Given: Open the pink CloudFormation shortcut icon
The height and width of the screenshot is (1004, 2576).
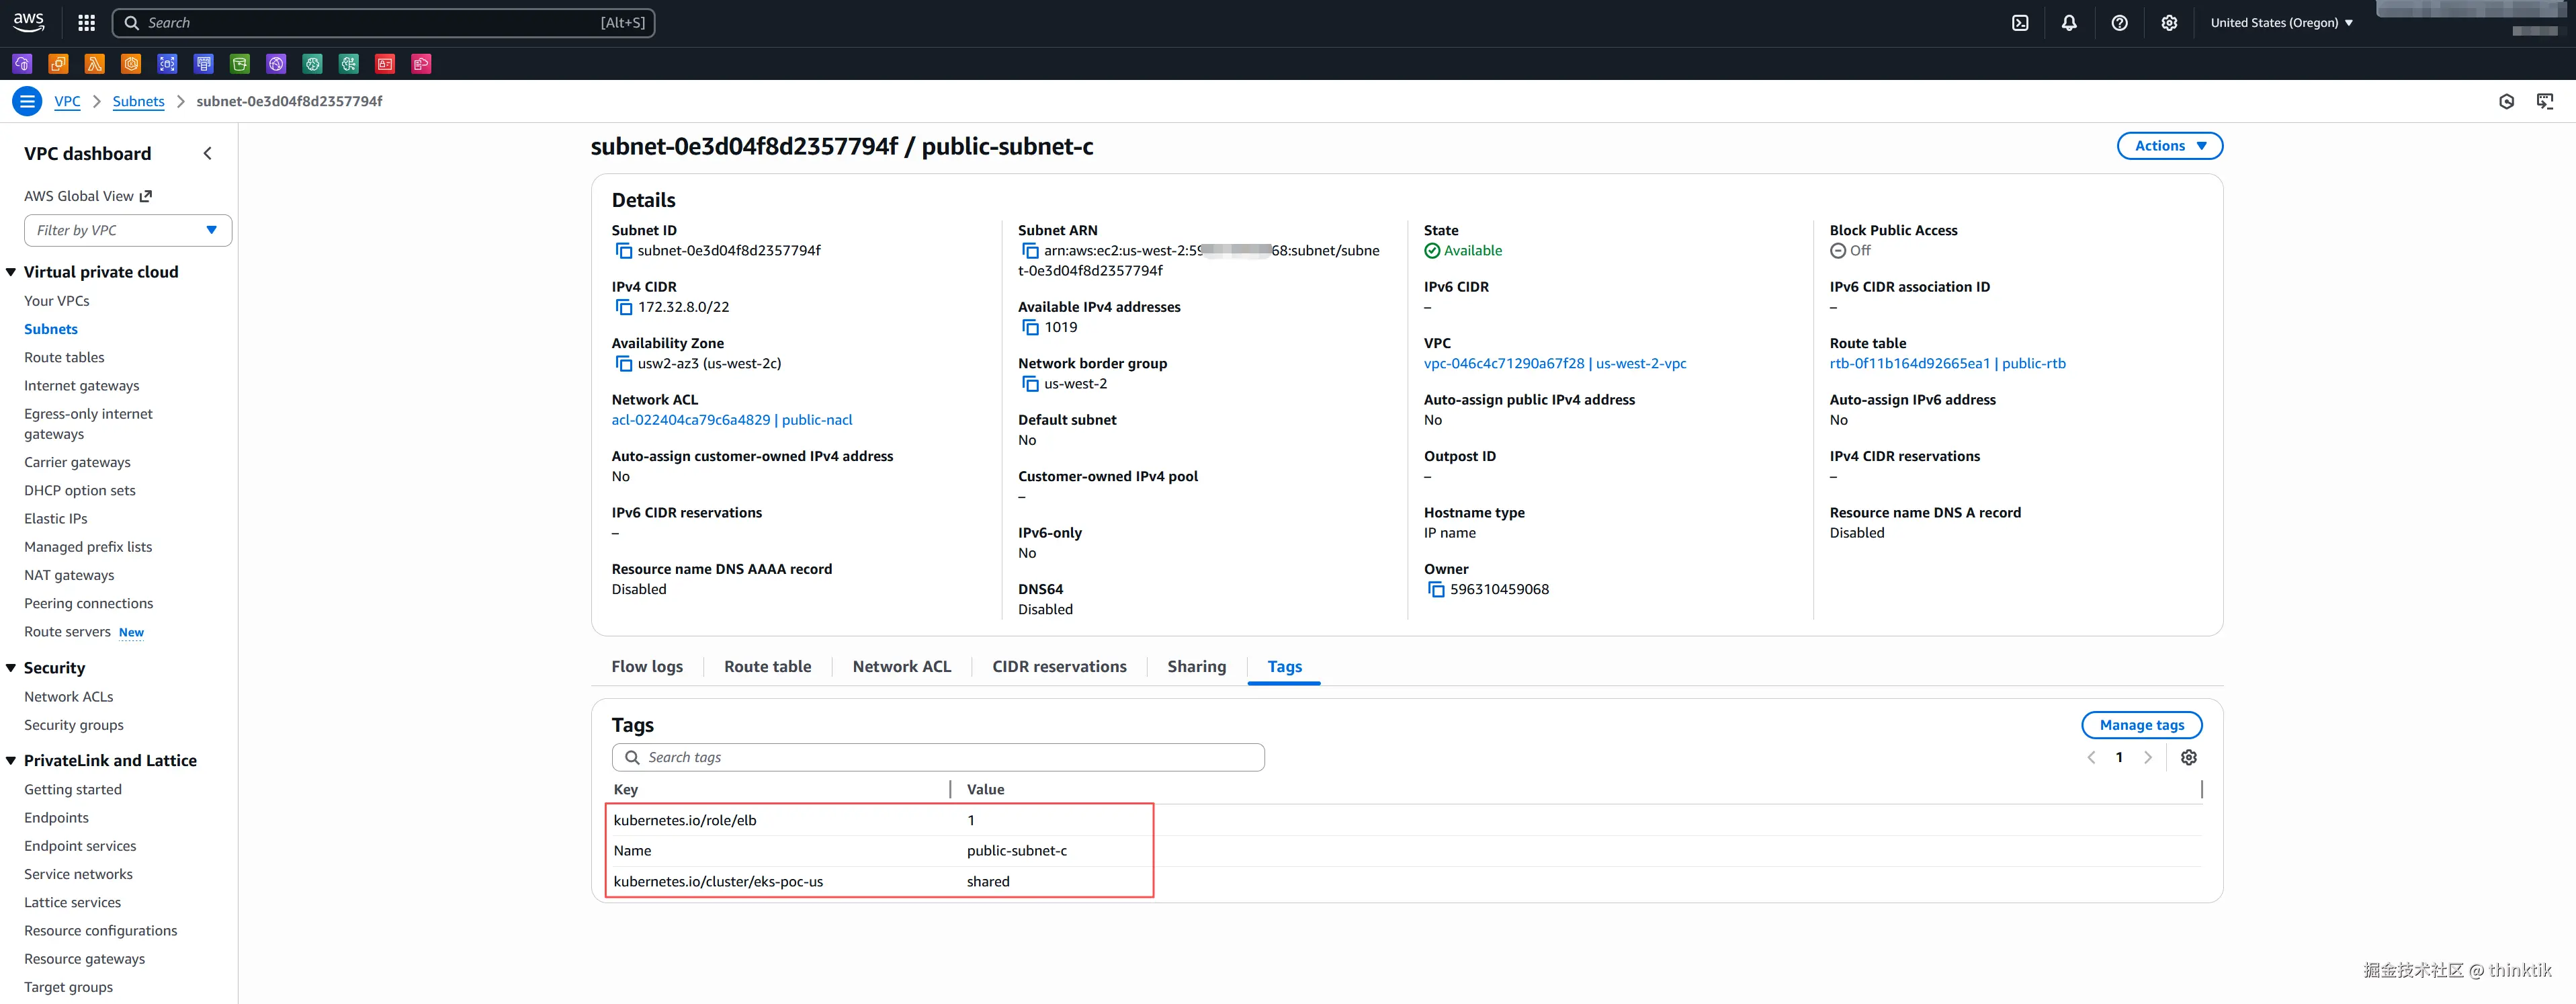Looking at the screenshot, I should click(x=421, y=64).
